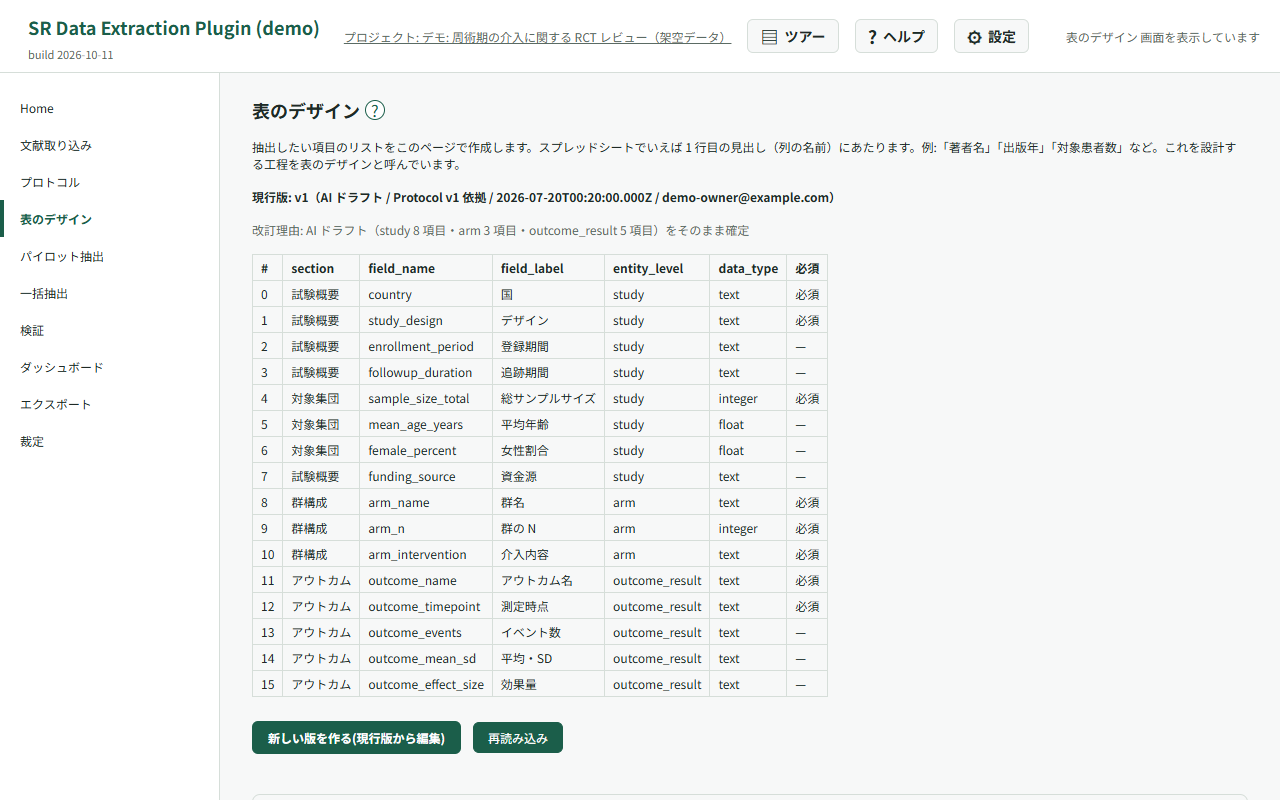The width and height of the screenshot is (1280, 800).
Task: Open the ツアー tour button
Action: [793, 36]
